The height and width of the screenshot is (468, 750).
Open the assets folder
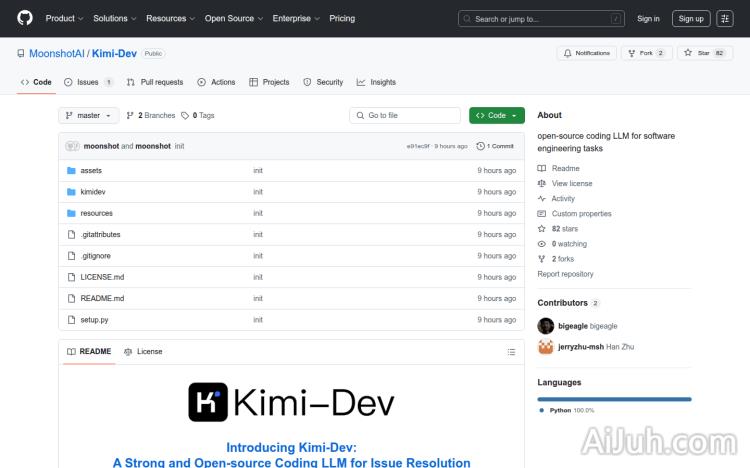click(91, 171)
